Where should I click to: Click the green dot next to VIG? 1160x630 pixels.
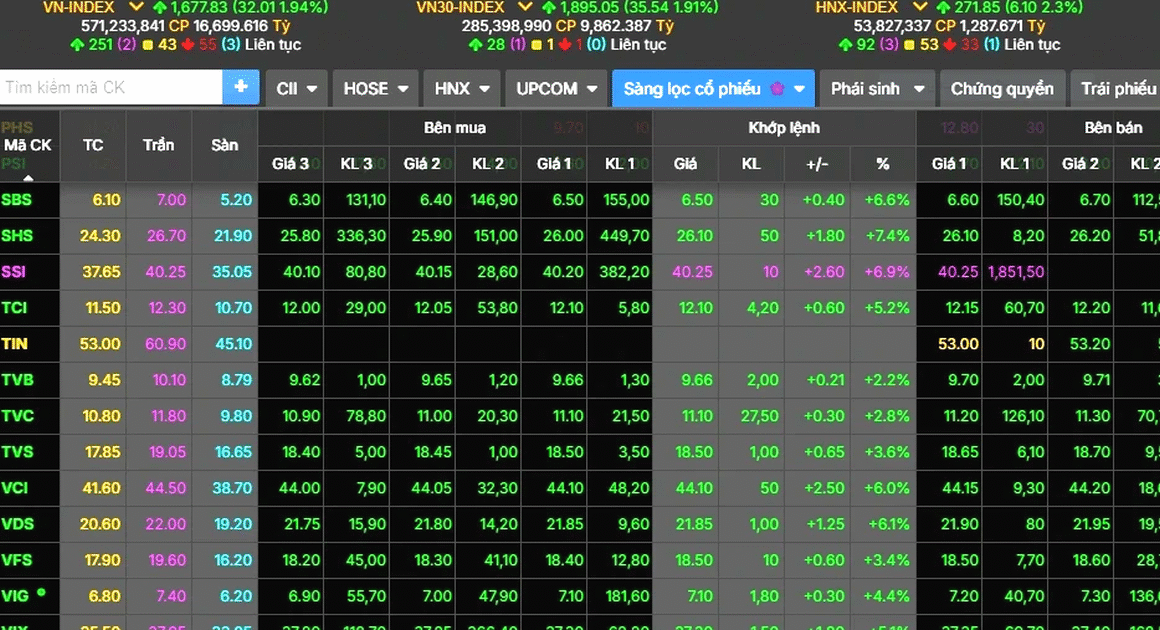point(41,592)
